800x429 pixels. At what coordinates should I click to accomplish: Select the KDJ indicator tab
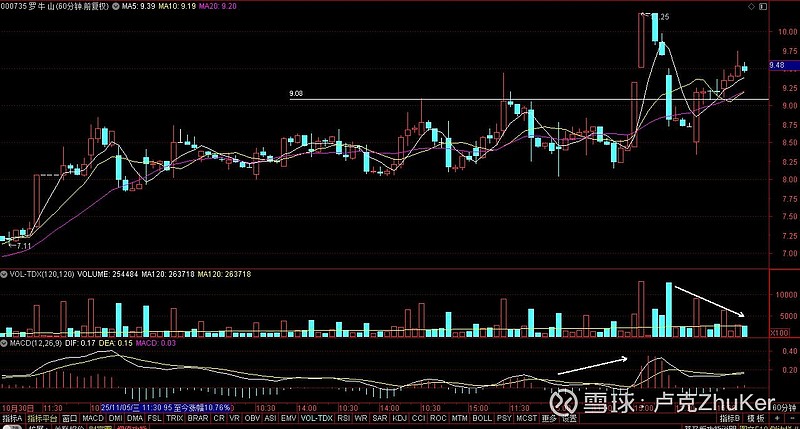point(399,418)
